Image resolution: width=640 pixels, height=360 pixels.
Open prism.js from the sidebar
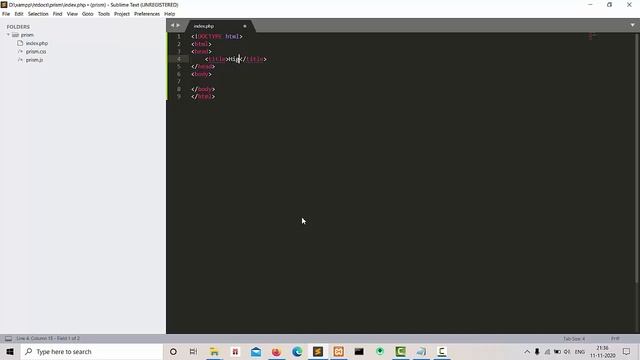tap(34, 60)
